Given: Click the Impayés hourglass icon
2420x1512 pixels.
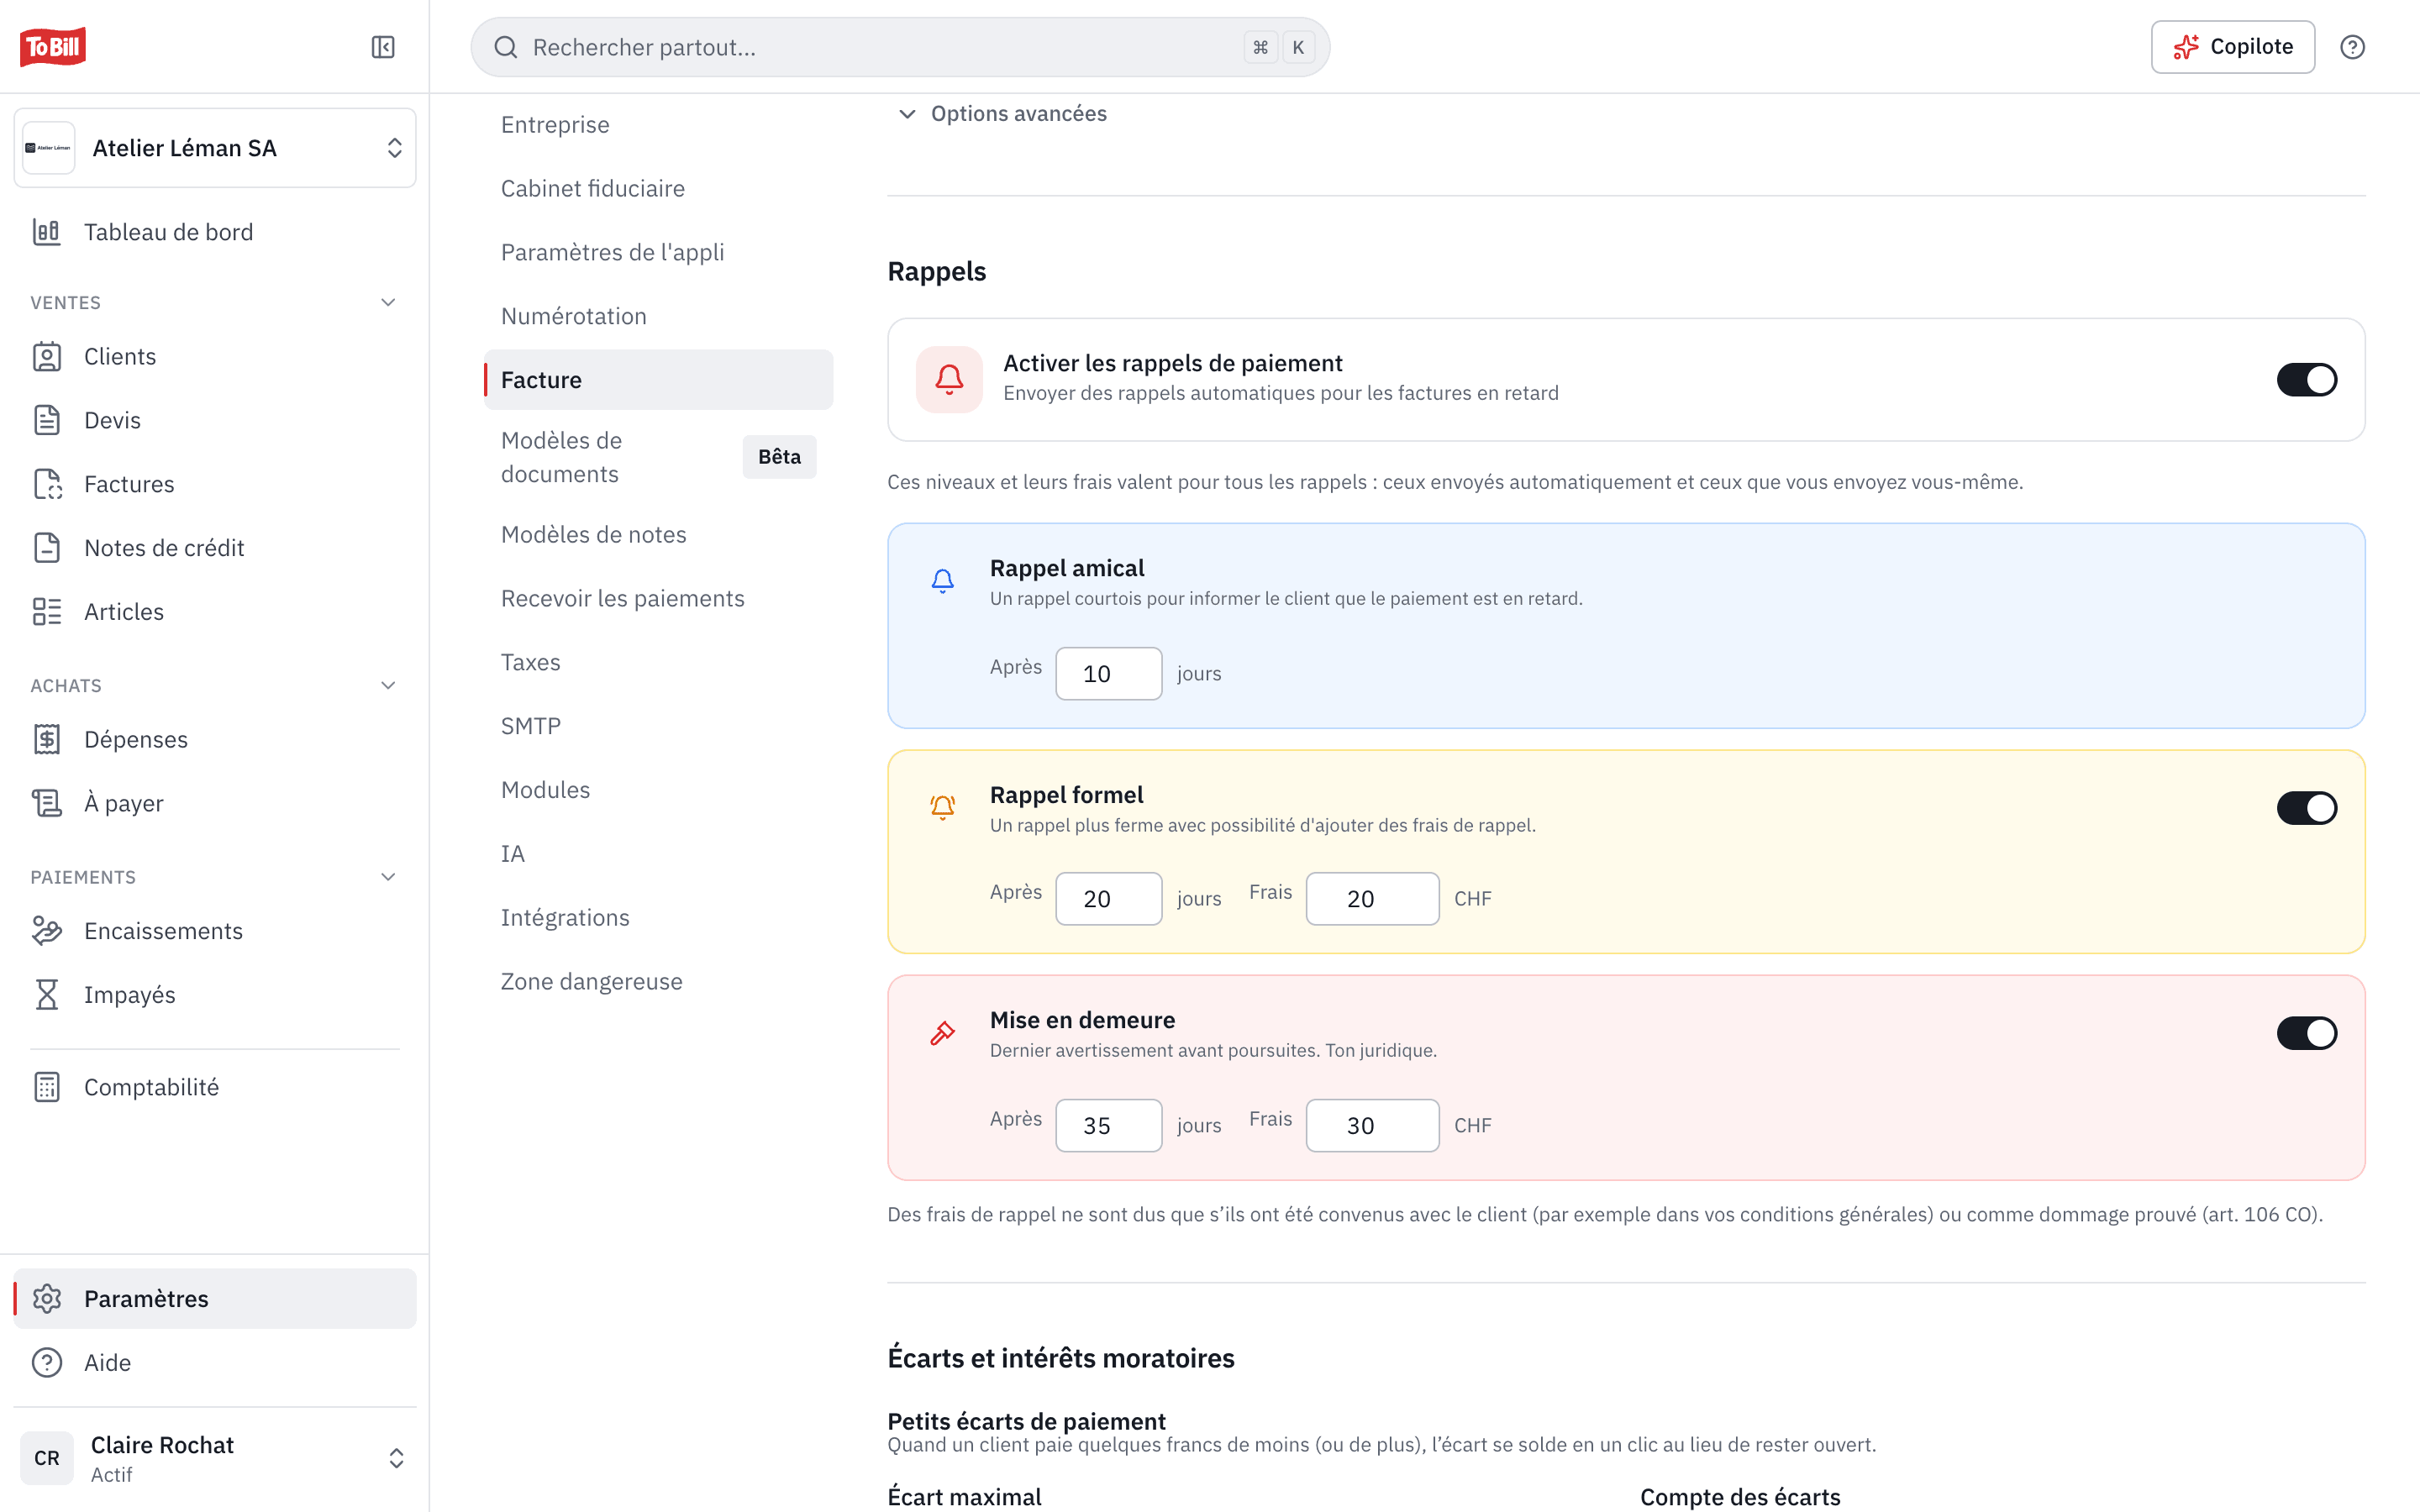Looking at the screenshot, I should pyautogui.click(x=47, y=995).
